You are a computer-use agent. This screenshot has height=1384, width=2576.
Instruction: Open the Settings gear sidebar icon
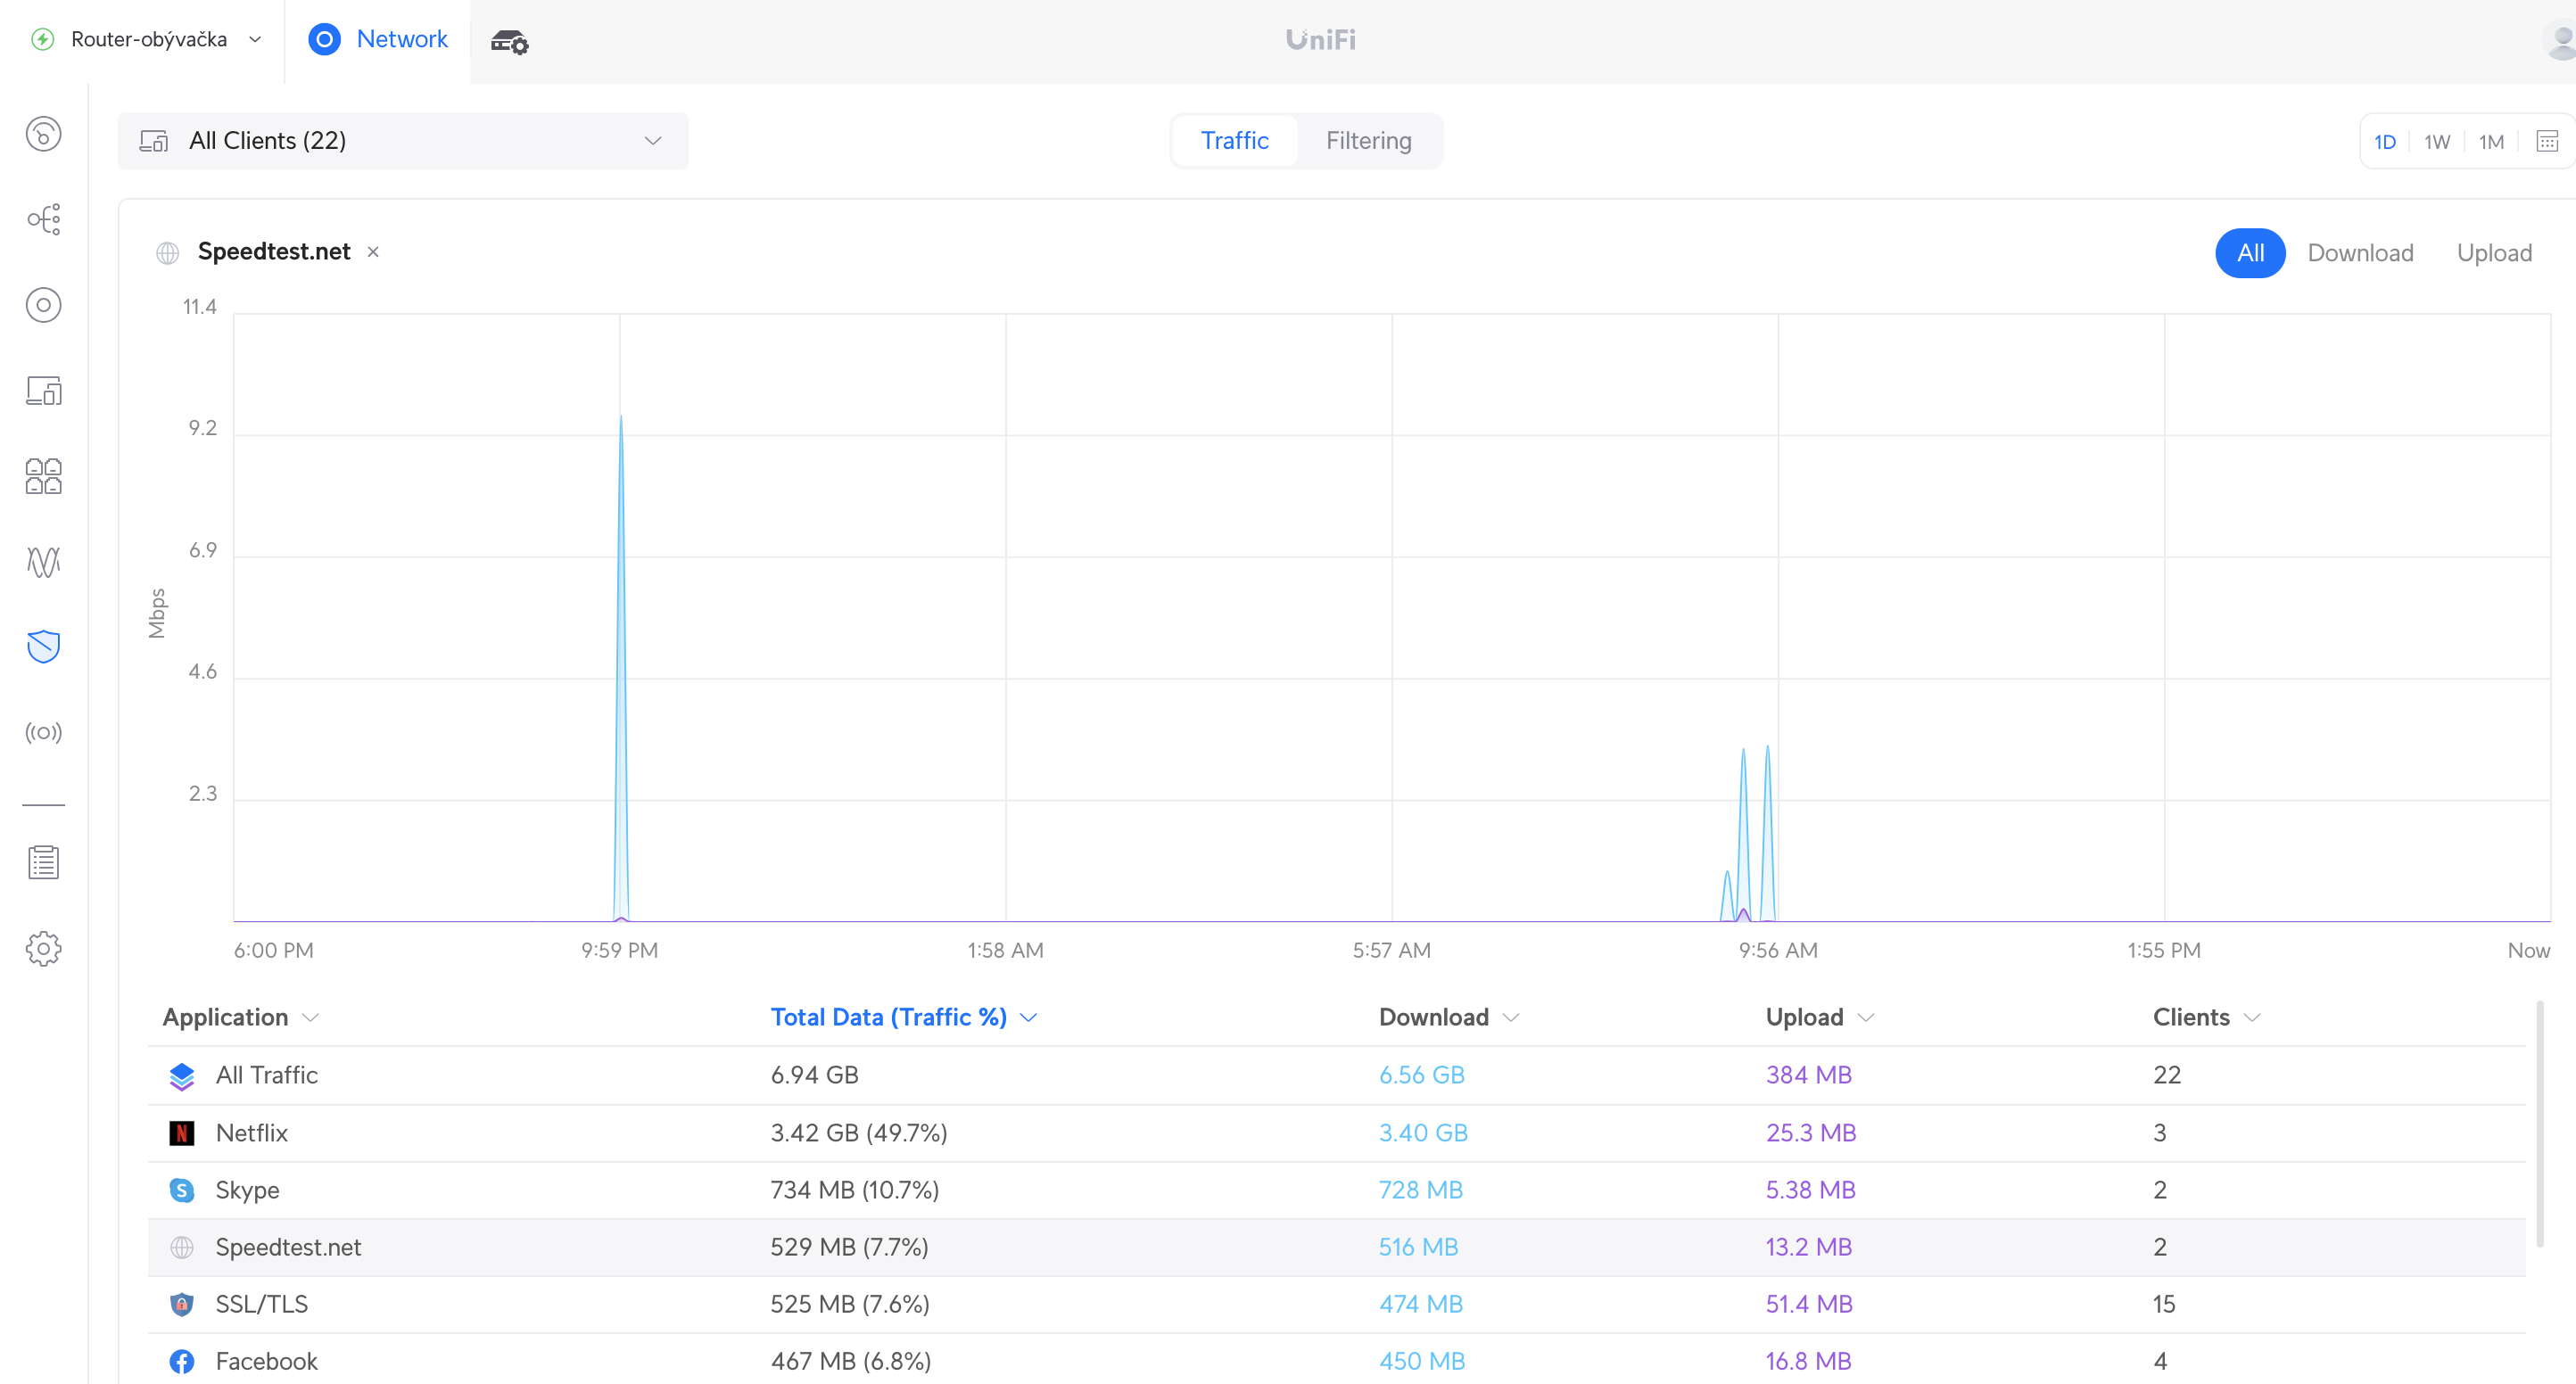point(43,948)
